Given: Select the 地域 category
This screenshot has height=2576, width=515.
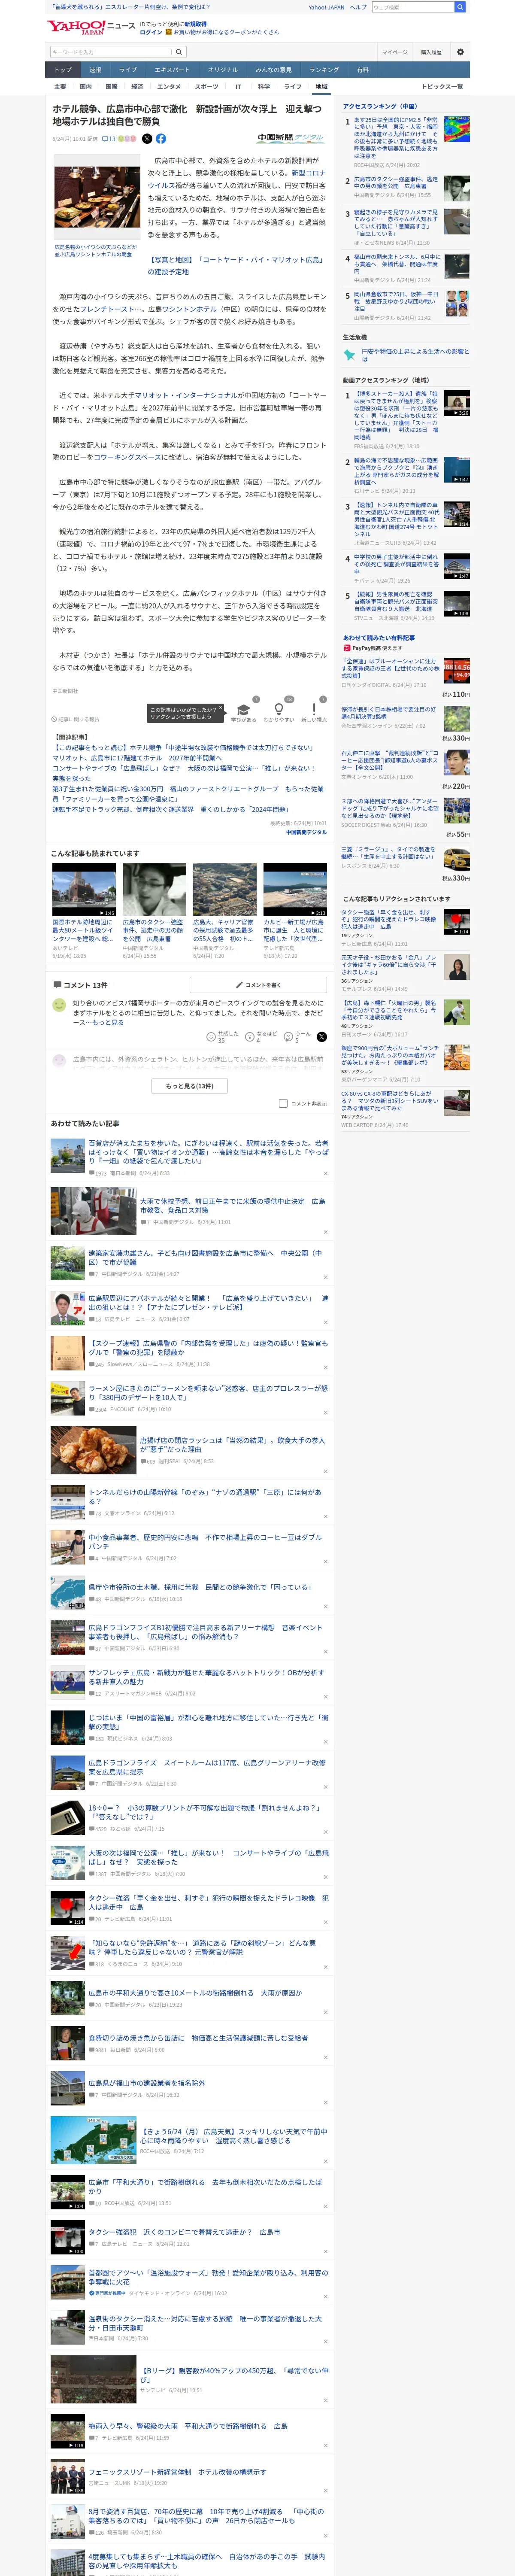Looking at the screenshot, I should [321, 87].
